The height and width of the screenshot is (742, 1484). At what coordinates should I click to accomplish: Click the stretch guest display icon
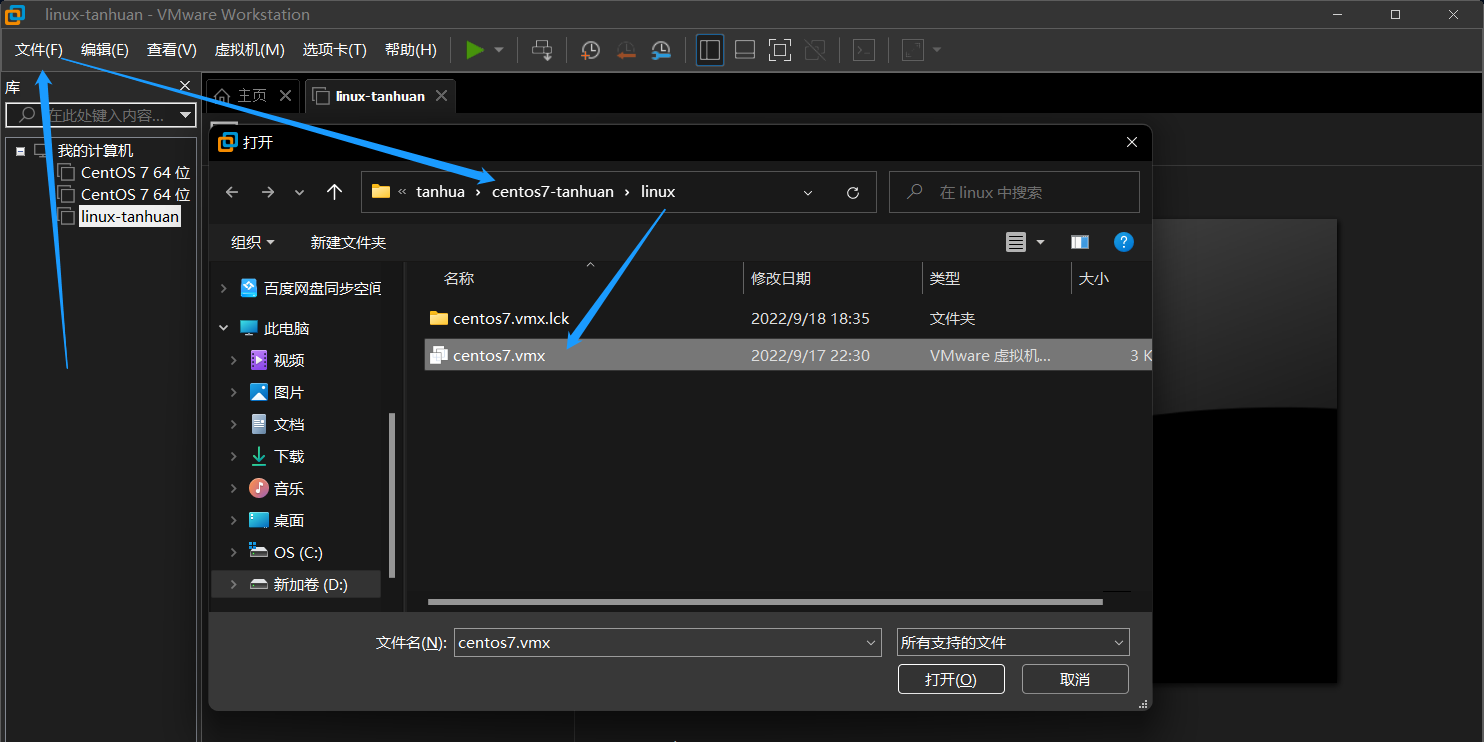pos(913,50)
